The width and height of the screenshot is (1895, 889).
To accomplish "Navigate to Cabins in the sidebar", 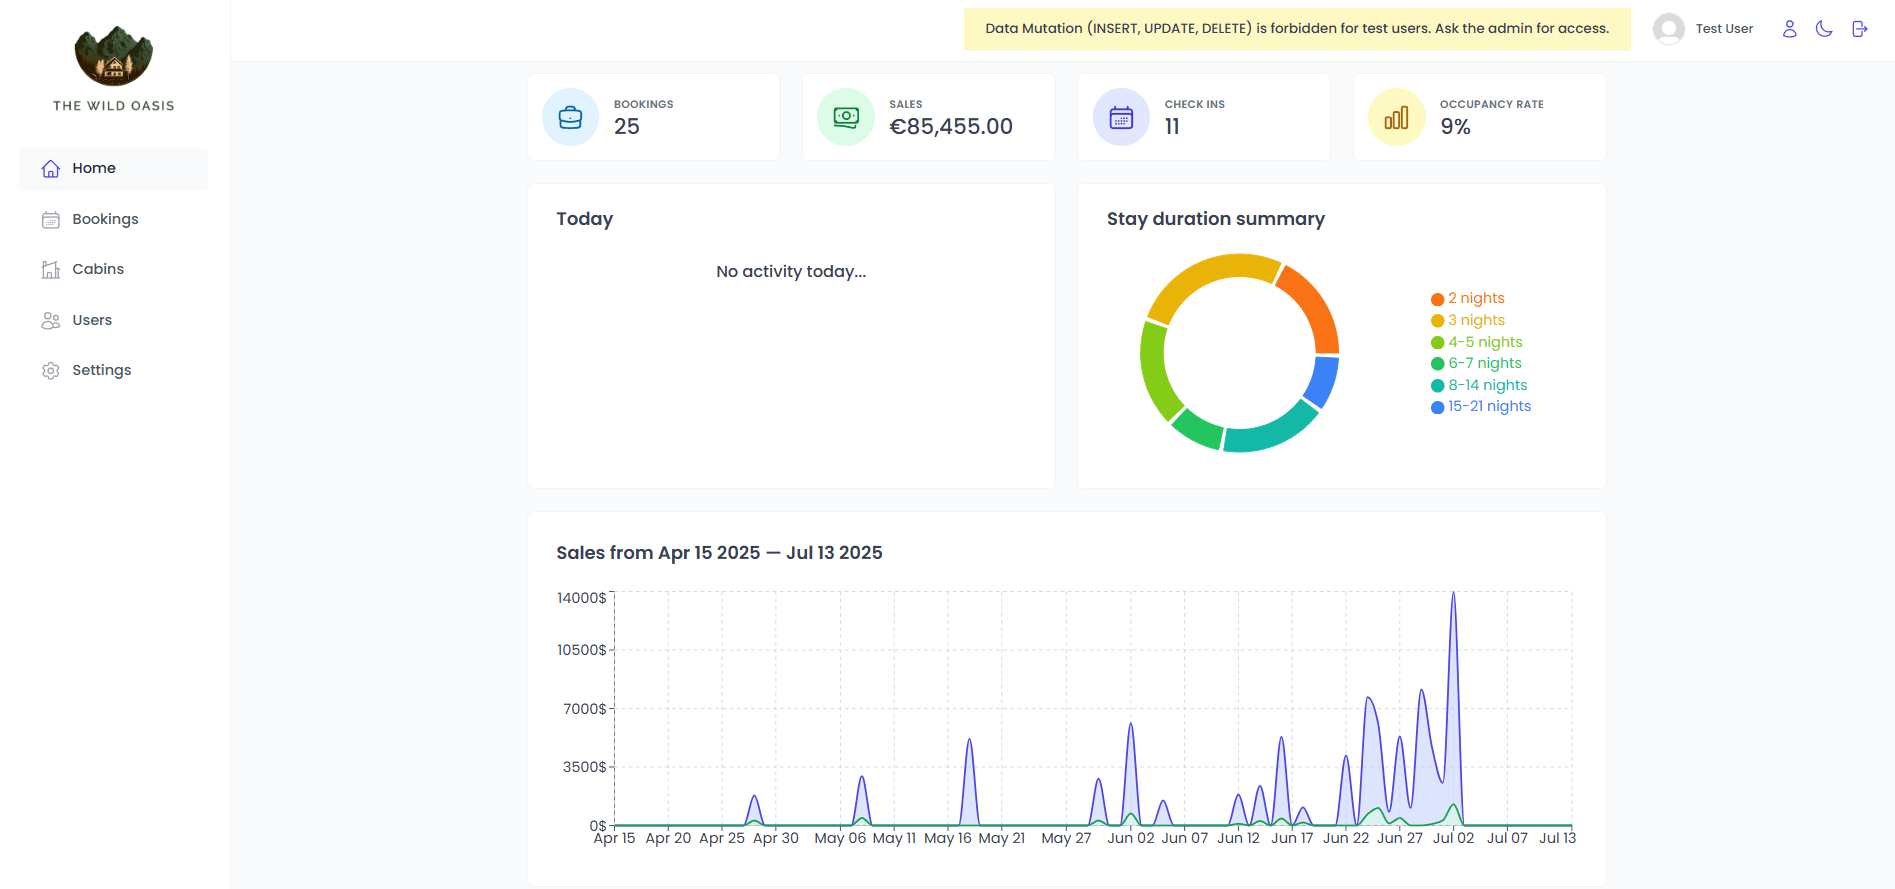I will point(98,269).
